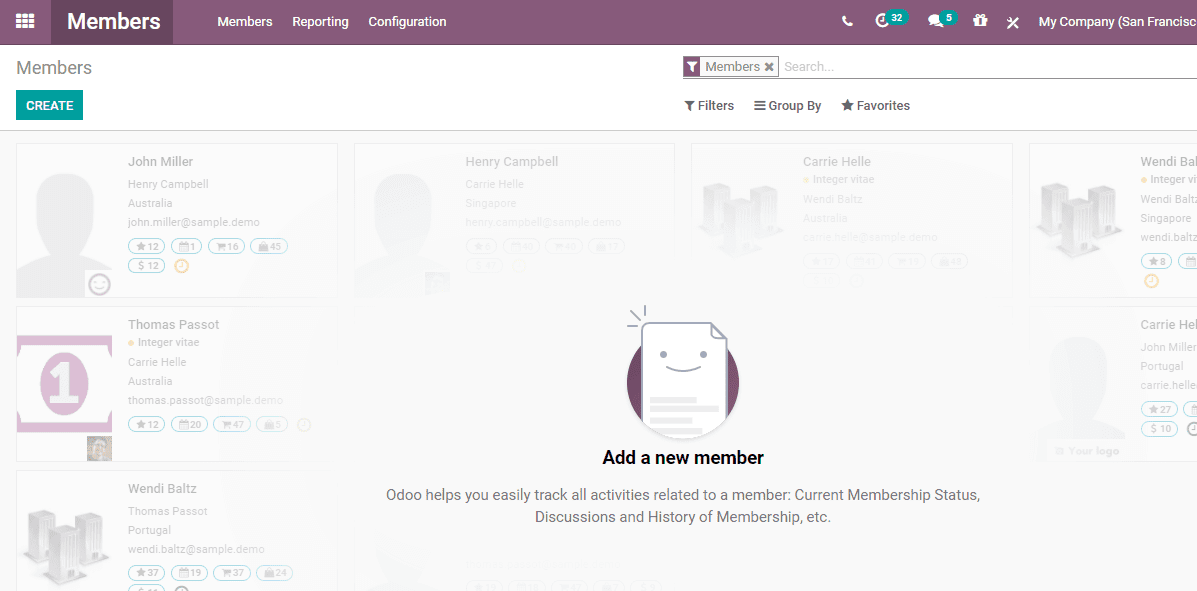Screen dimensions: 1197x591
Task: Click the CREATE button
Action: tap(50, 105)
